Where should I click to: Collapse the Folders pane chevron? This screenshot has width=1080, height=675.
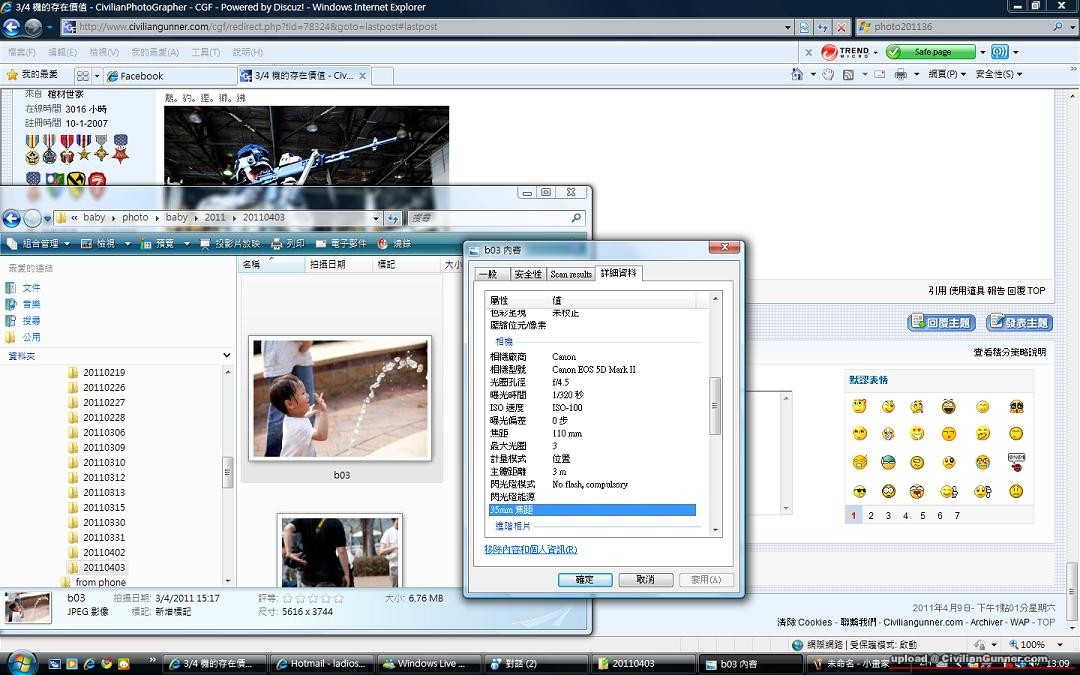coord(227,356)
